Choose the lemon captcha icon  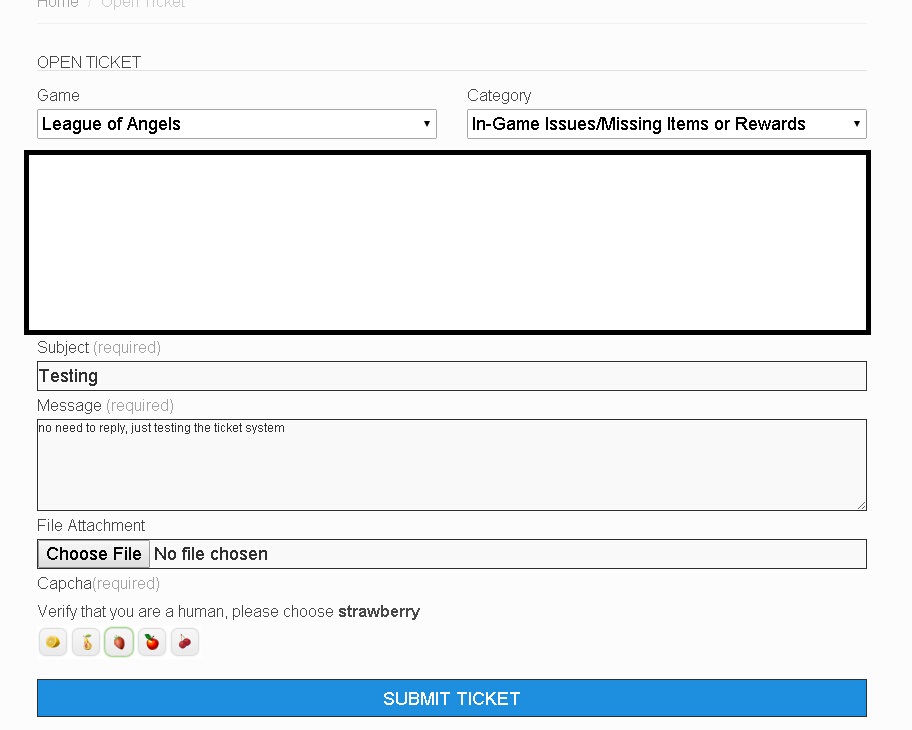[x=53, y=642]
